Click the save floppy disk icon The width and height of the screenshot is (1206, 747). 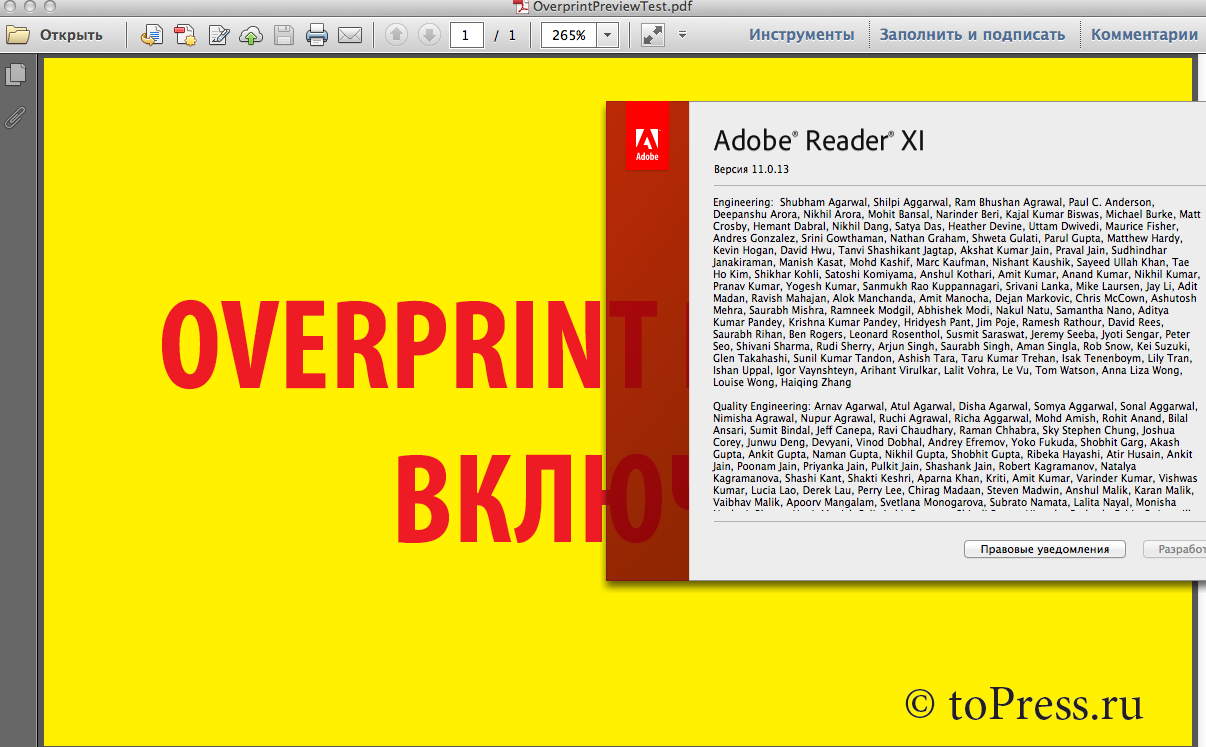[284, 35]
